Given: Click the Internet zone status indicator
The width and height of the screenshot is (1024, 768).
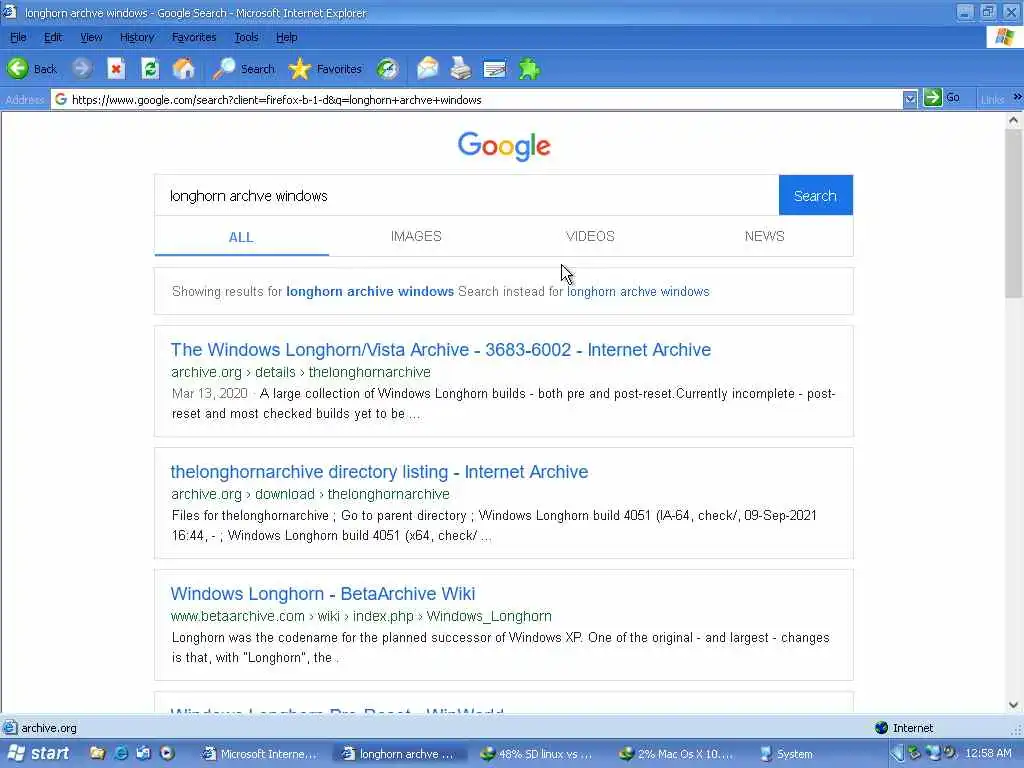Looking at the screenshot, I should pos(904,728).
